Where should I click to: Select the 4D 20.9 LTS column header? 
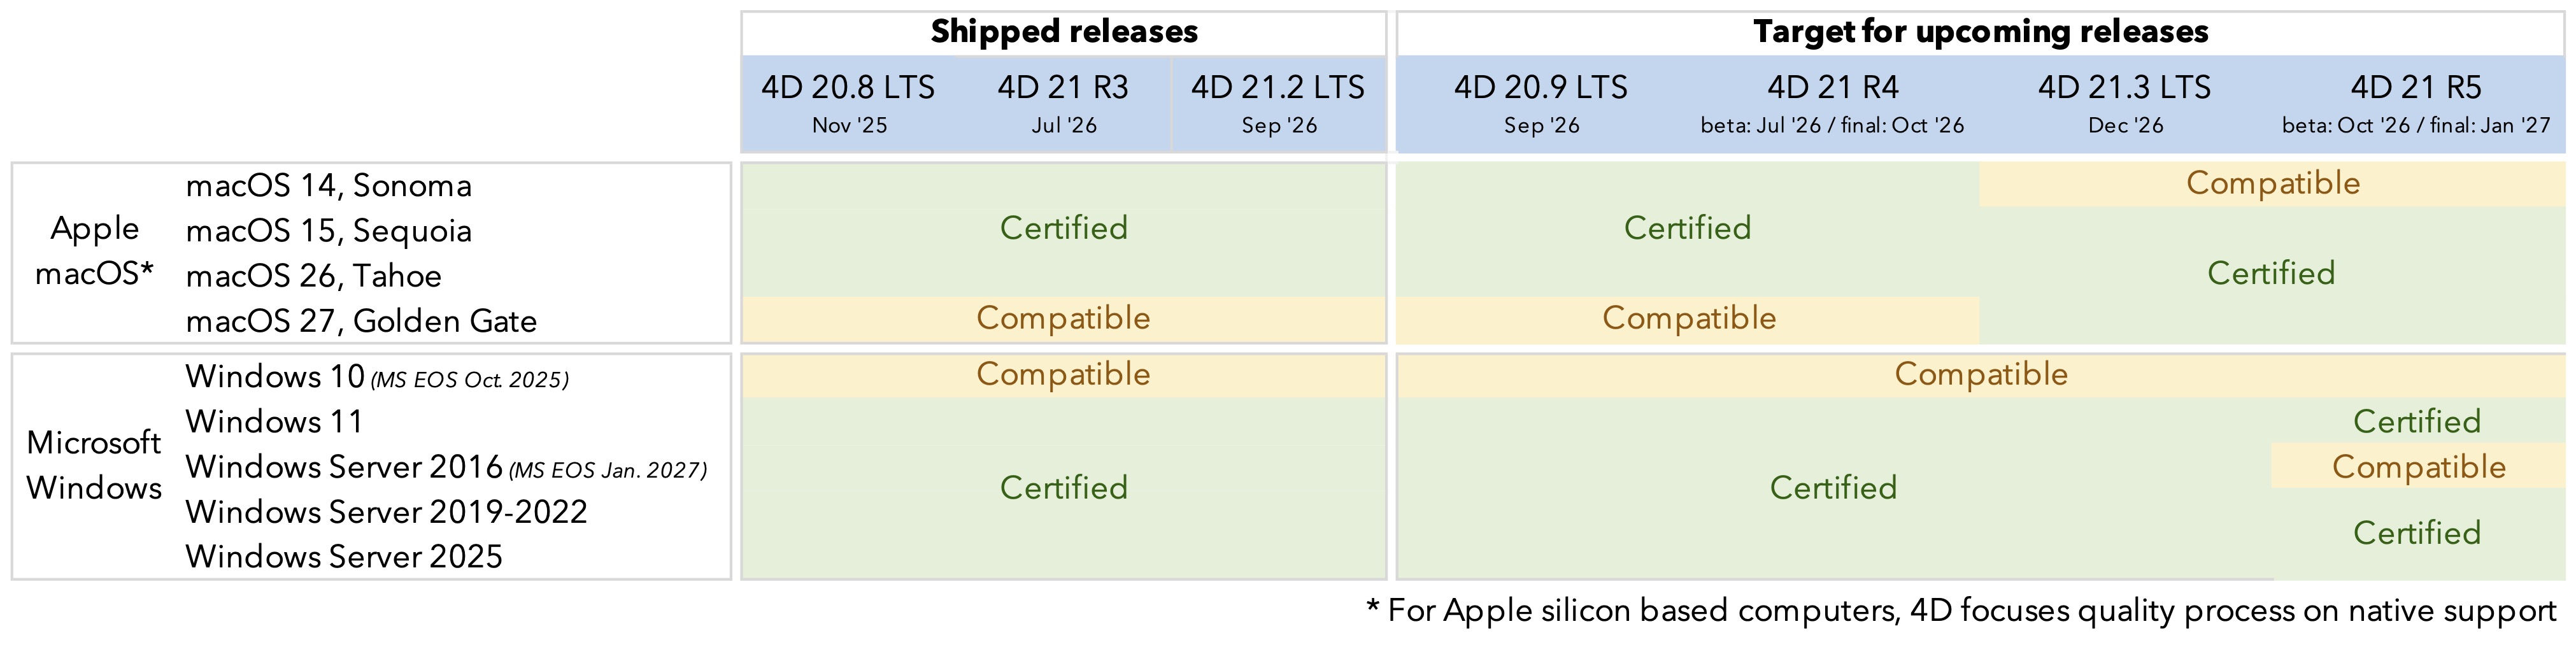pyautogui.click(x=1541, y=103)
